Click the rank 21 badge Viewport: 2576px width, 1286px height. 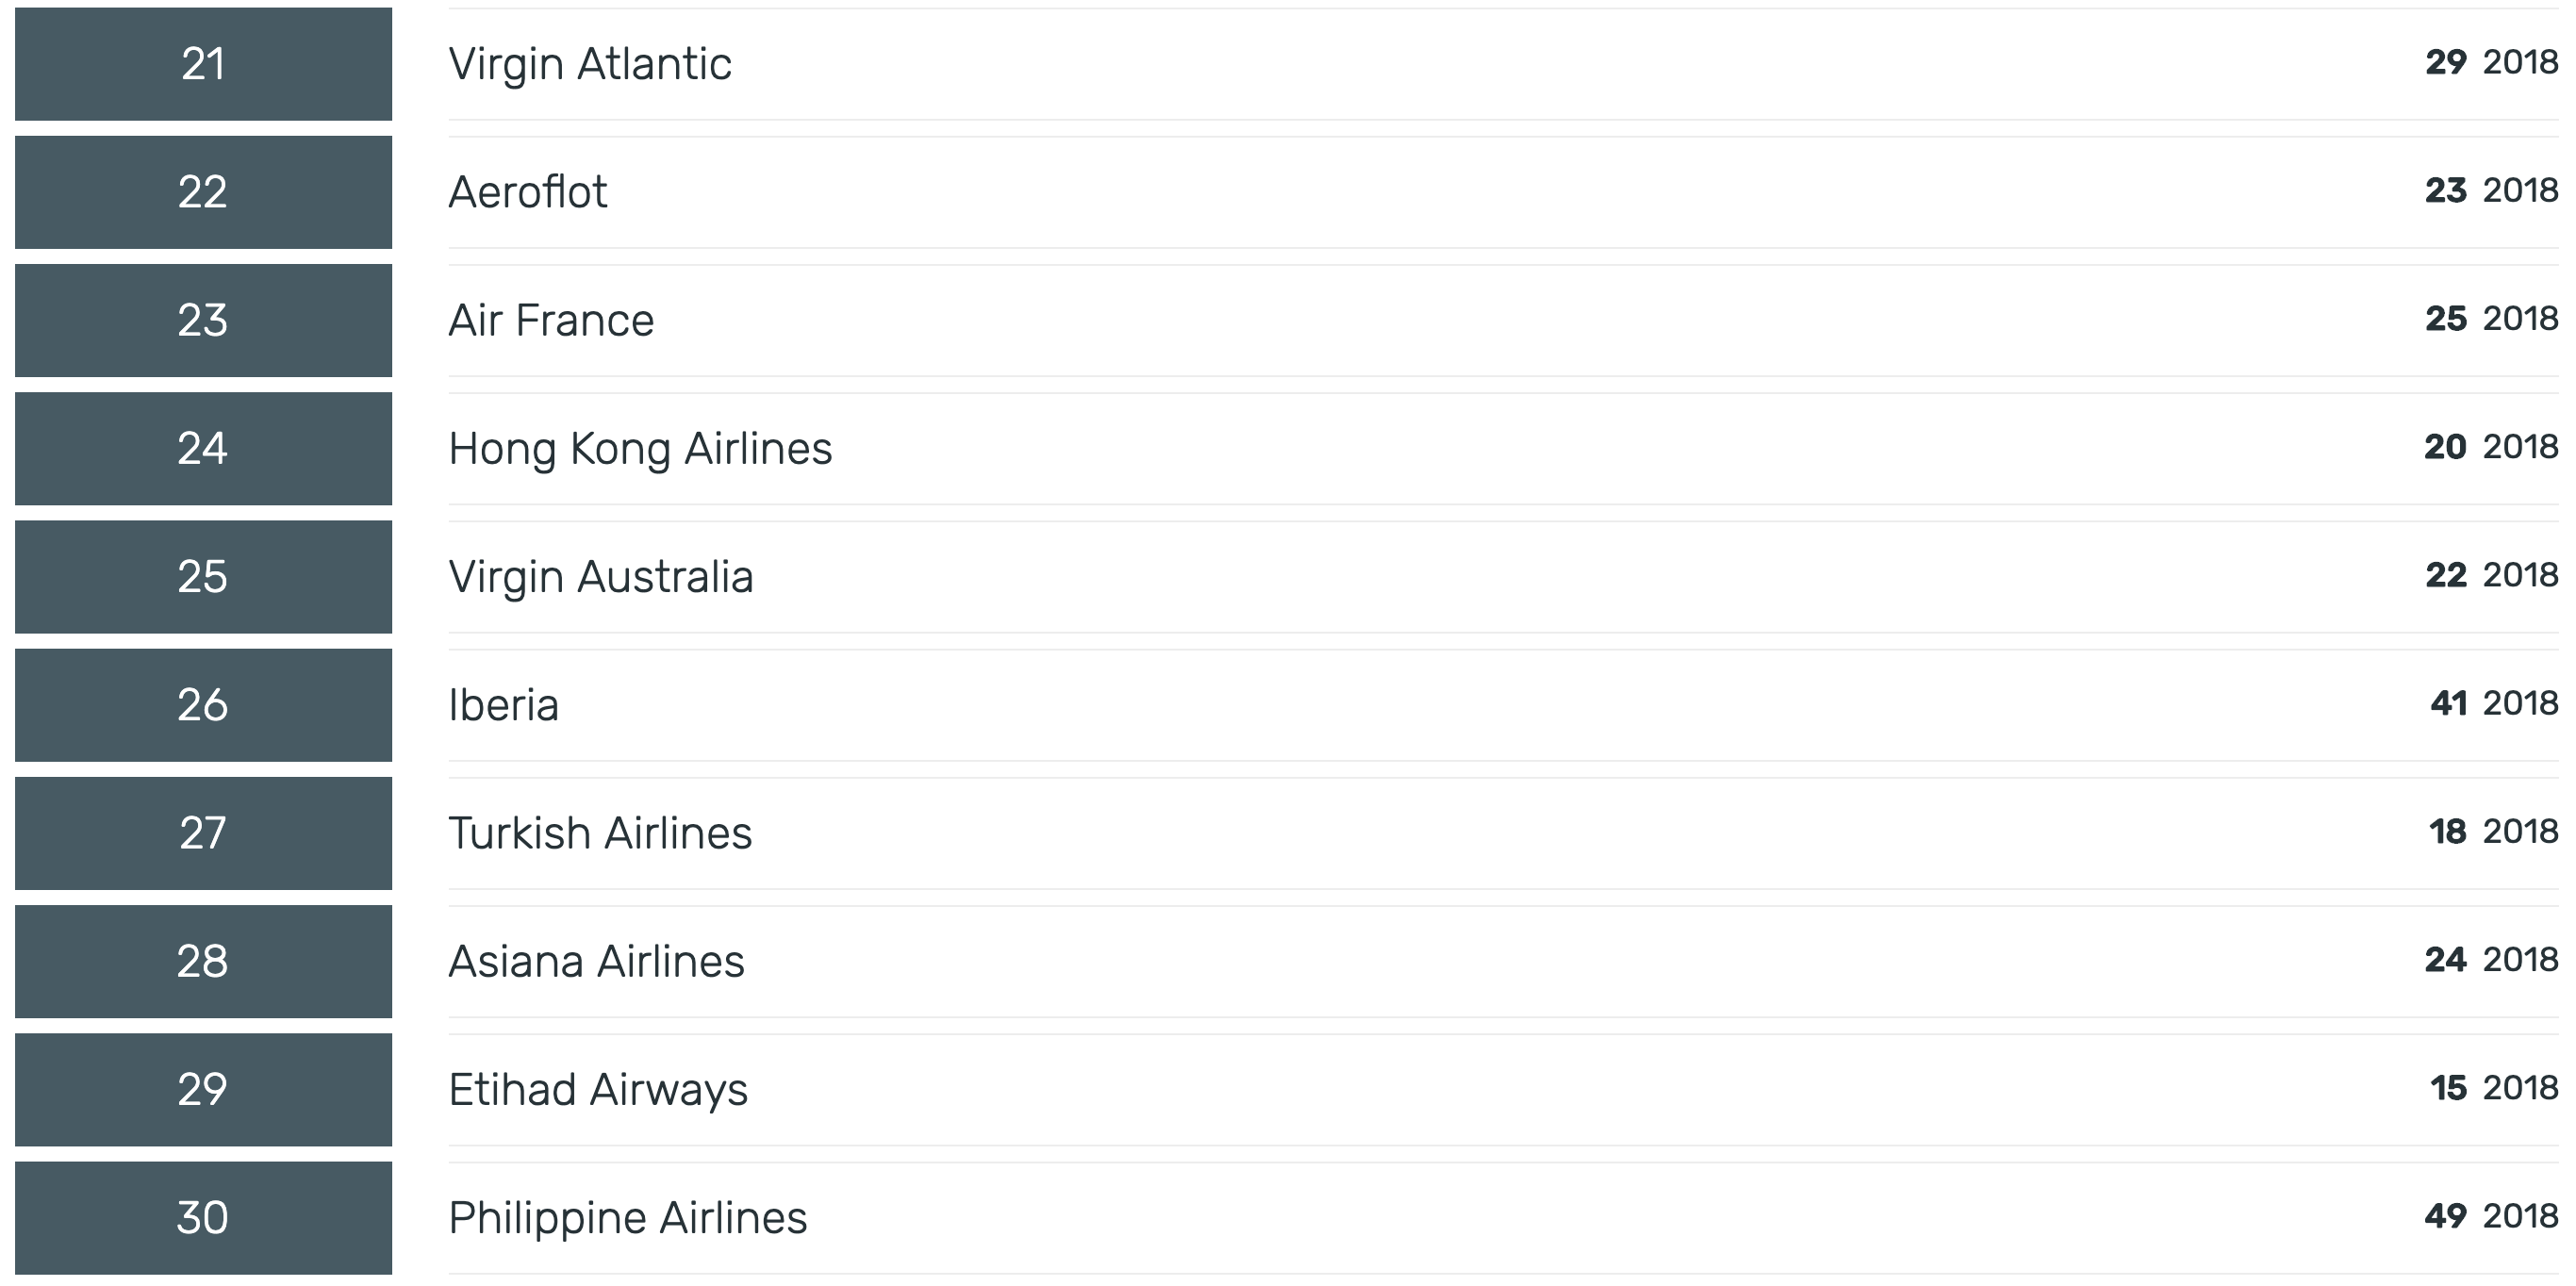tap(203, 64)
